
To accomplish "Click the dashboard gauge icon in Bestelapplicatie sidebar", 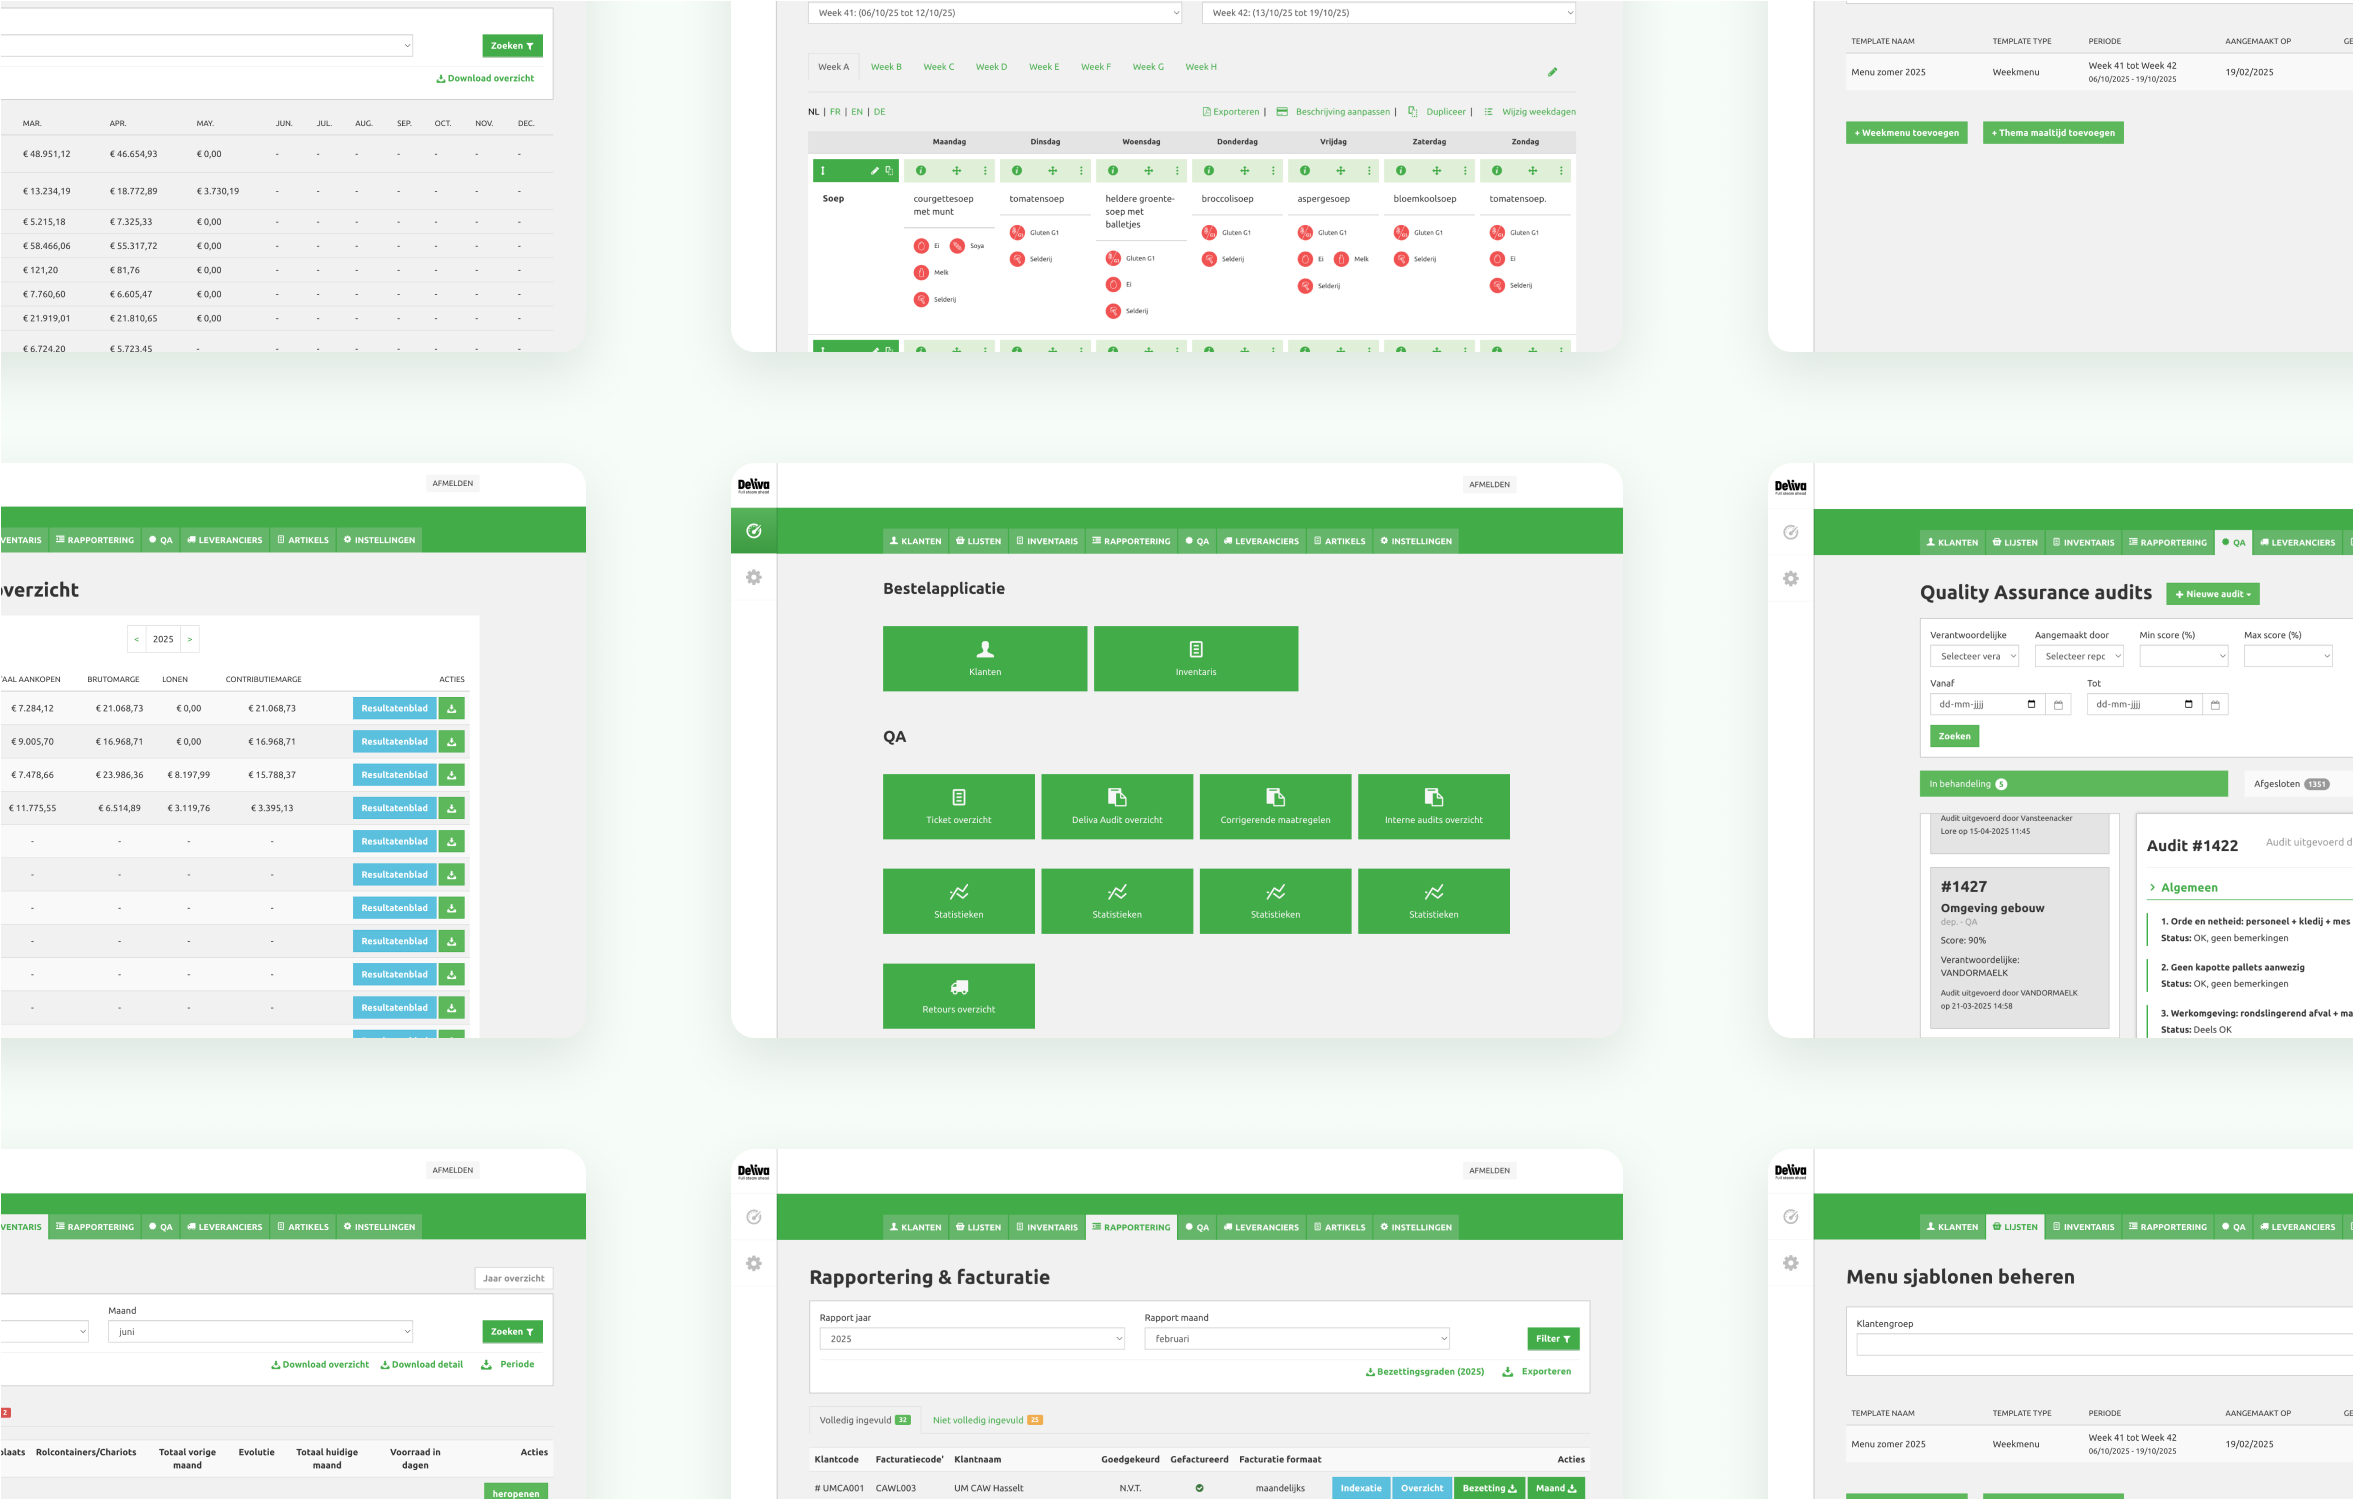I will tap(754, 531).
